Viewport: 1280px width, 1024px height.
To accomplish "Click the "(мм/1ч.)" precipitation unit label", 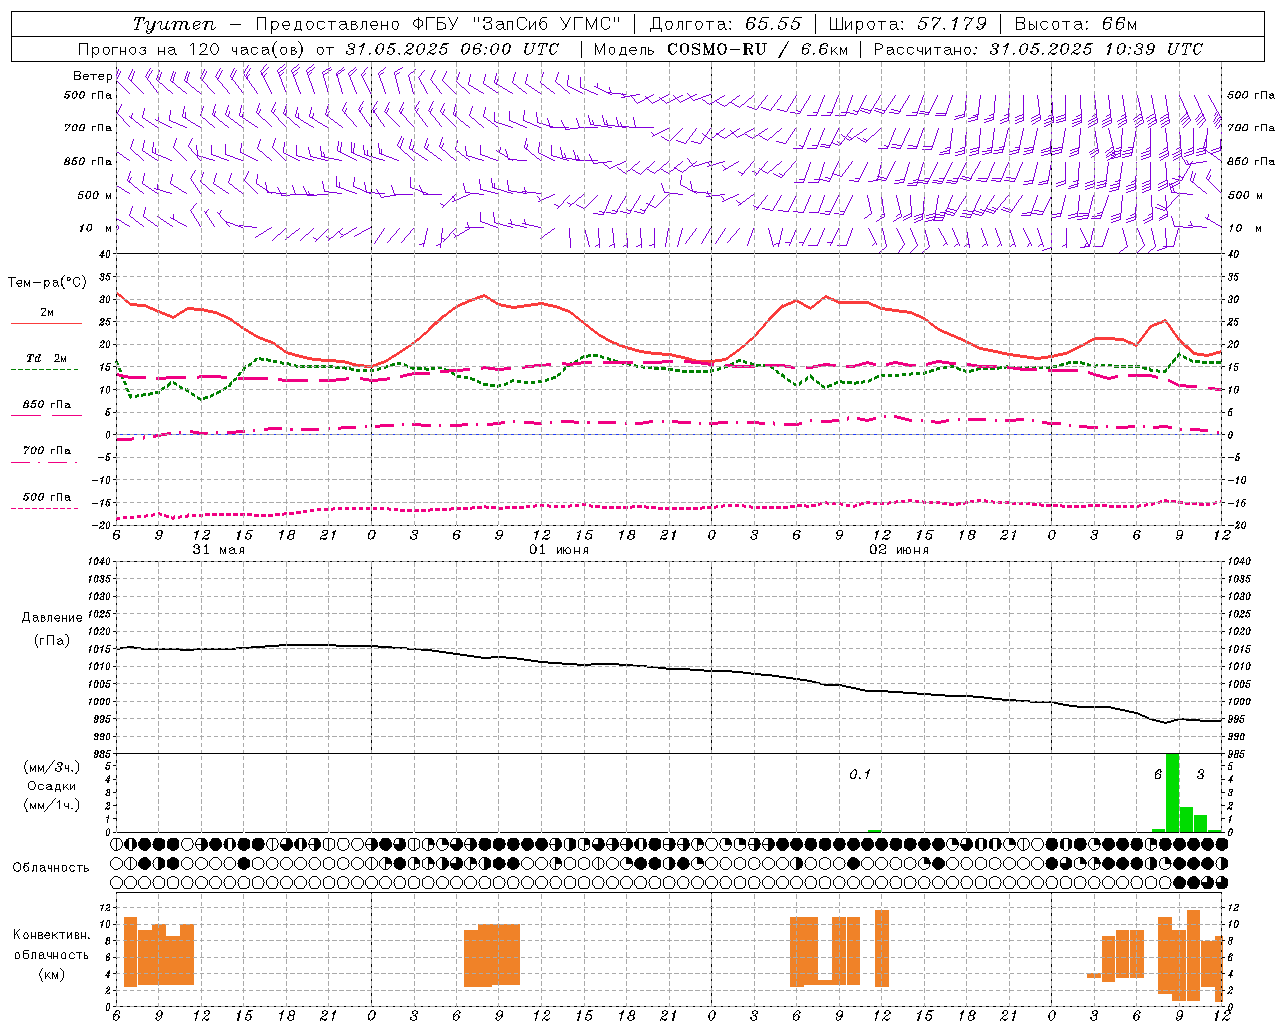I will coord(52,804).
